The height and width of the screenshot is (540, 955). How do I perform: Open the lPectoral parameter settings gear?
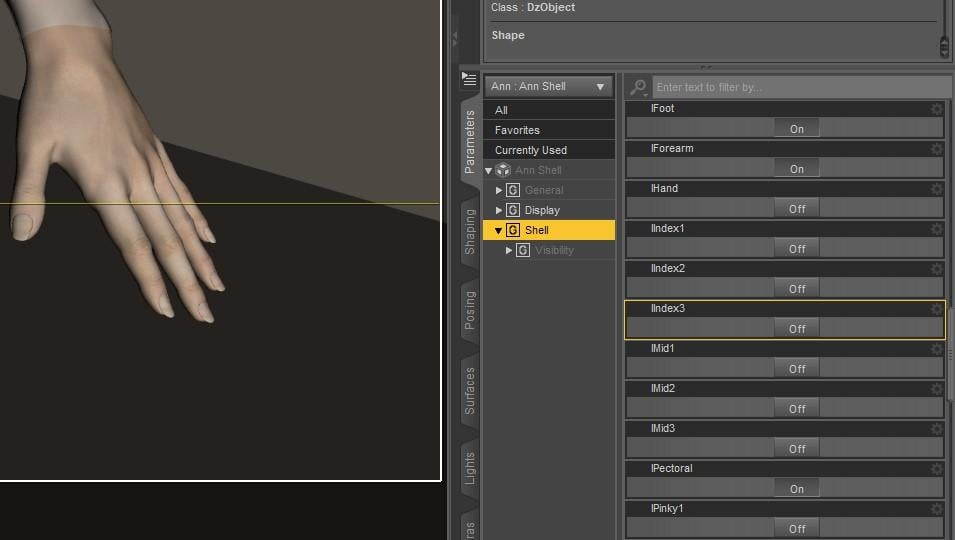pos(936,469)
